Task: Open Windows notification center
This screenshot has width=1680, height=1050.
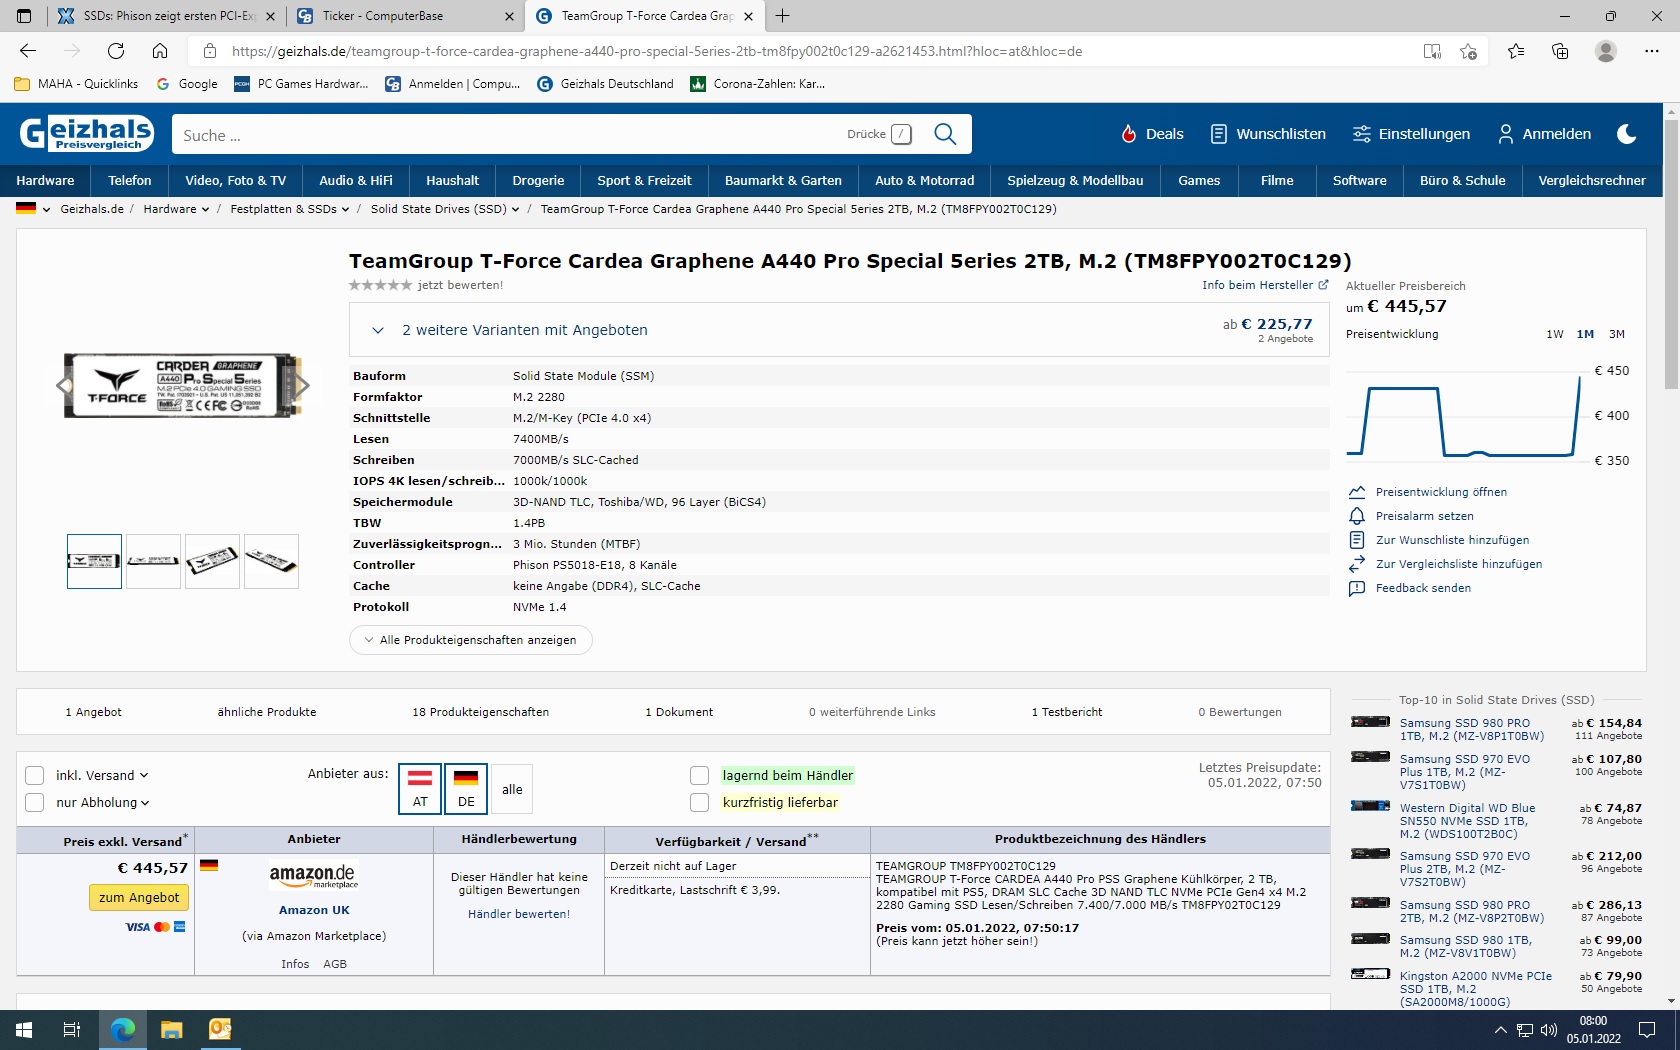Action: tap(1647, 1030)
